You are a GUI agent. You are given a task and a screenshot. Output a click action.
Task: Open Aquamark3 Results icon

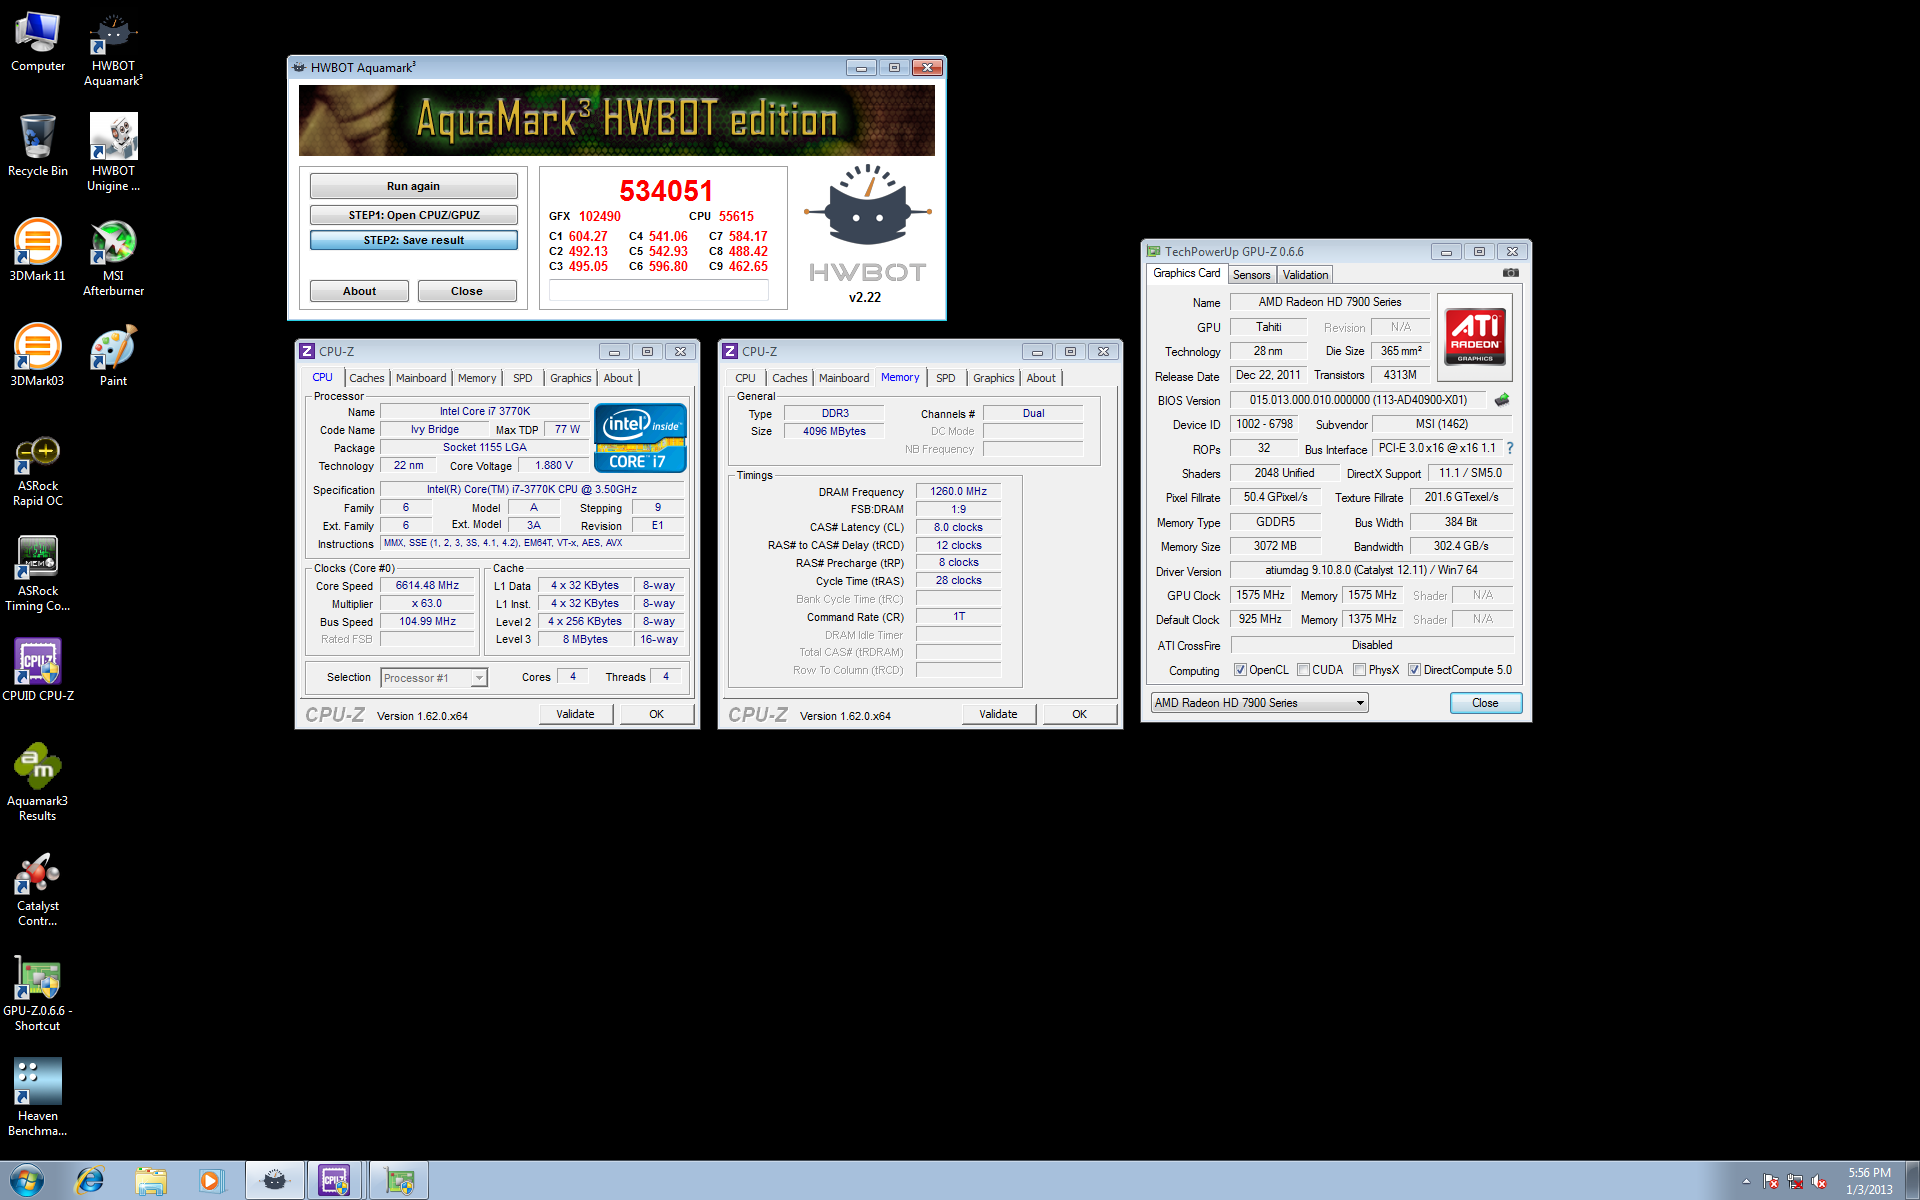click(38, 783)
